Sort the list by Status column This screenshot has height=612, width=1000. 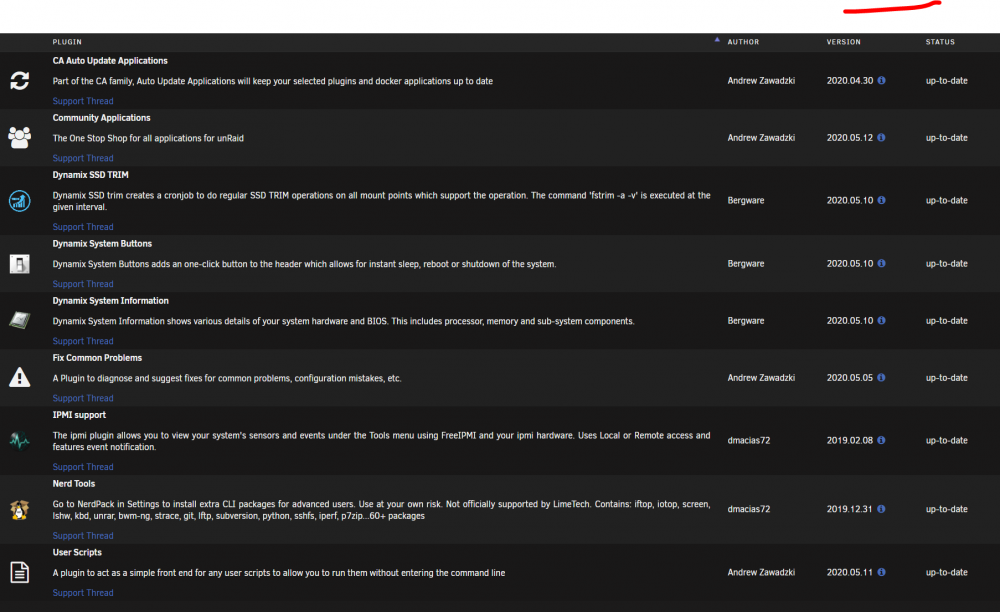[x=940, y=42]
